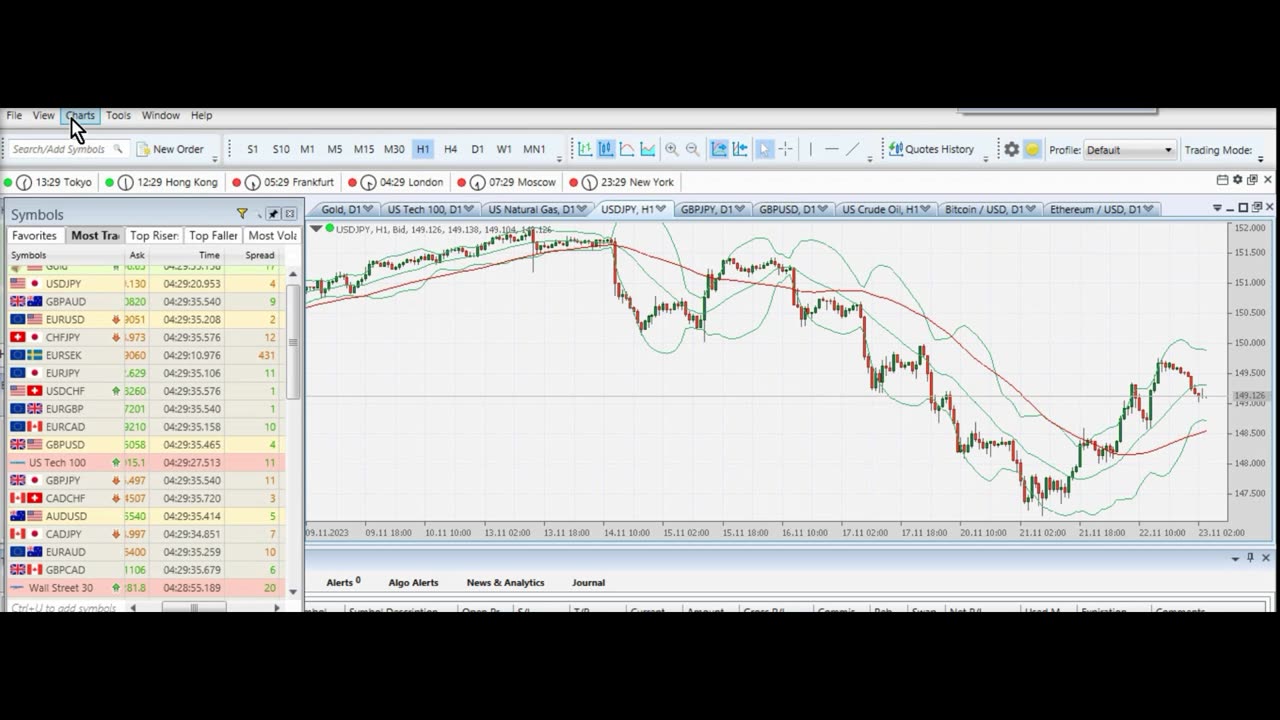Switch timeframe to H4
Viewport: 1280px width, 720px height.
coord(450,149)
